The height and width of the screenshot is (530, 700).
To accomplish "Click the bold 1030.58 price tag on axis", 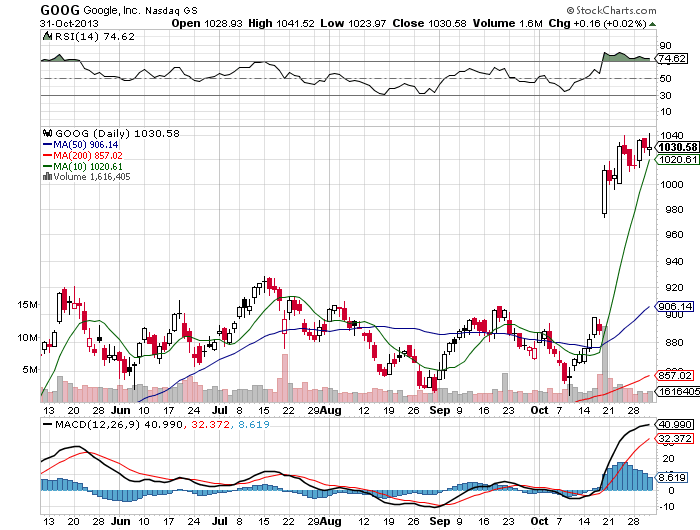I will coord(678,147).
